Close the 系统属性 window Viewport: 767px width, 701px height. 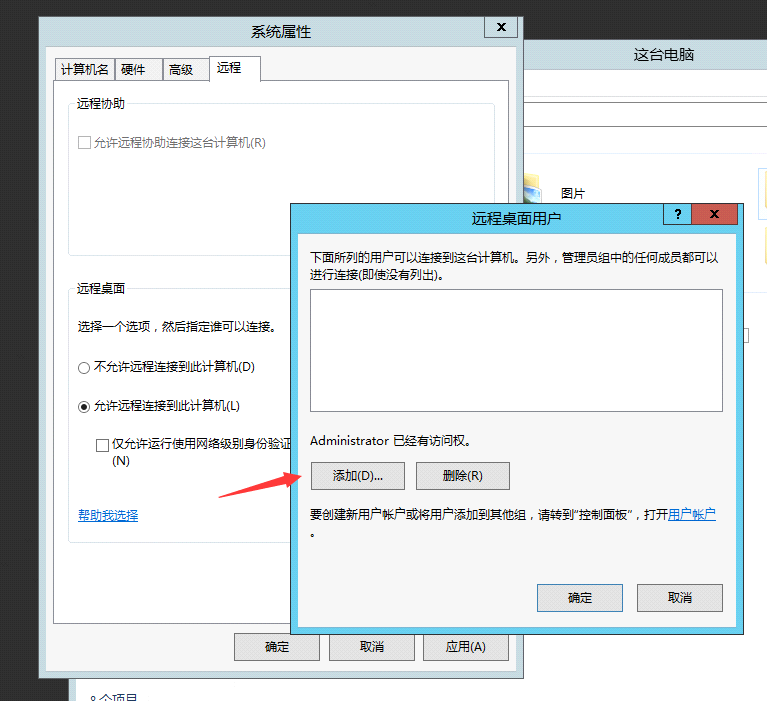point(501,28)
